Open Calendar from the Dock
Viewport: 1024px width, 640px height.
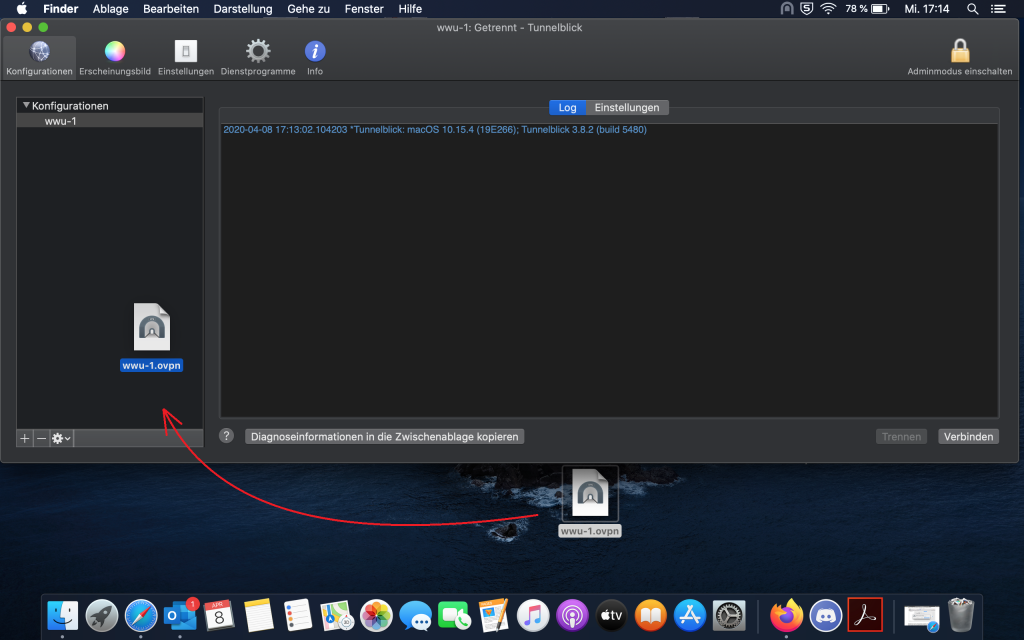[219, 615]
